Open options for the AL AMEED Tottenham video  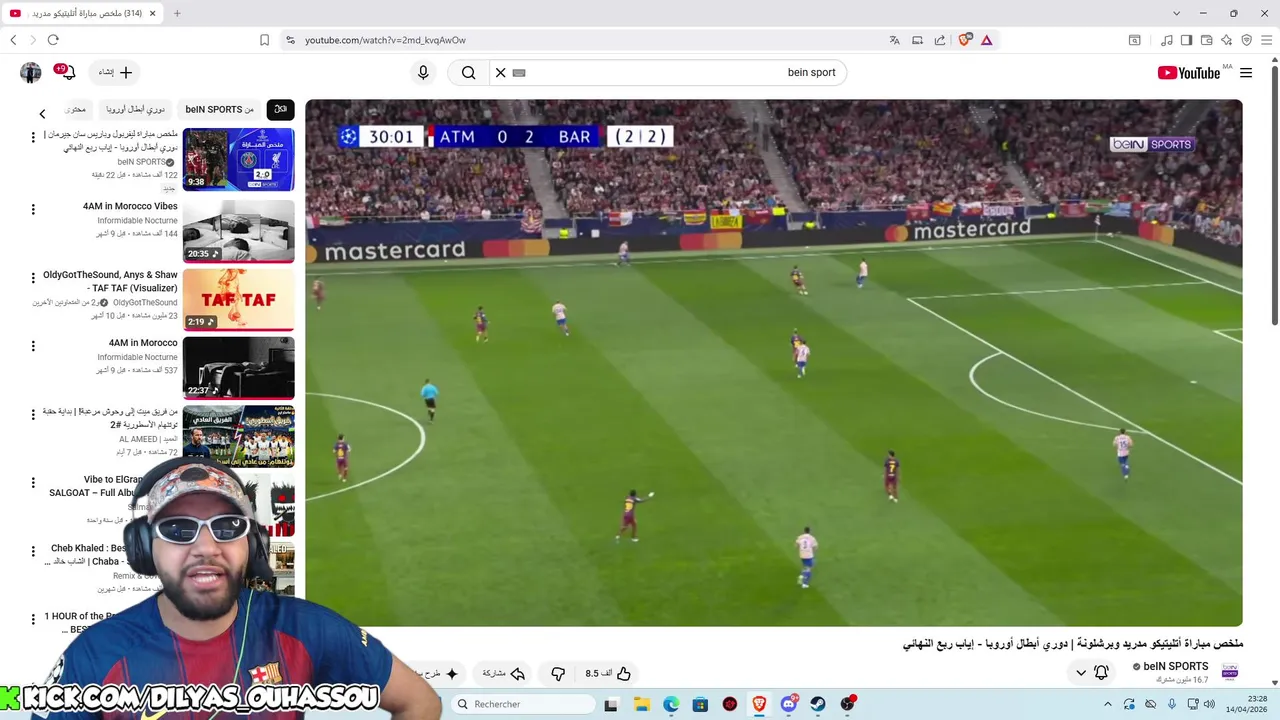pyautogui.click(x=33, y=415)
